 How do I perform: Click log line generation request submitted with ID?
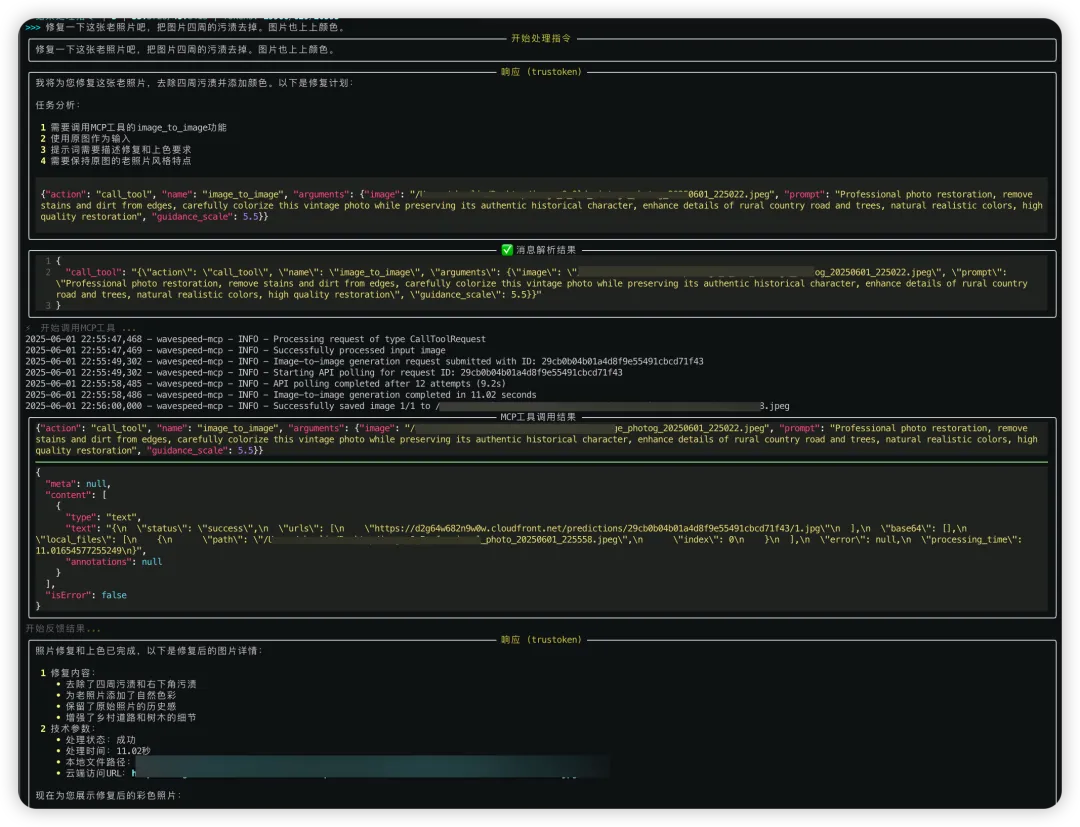coord(364,362)
